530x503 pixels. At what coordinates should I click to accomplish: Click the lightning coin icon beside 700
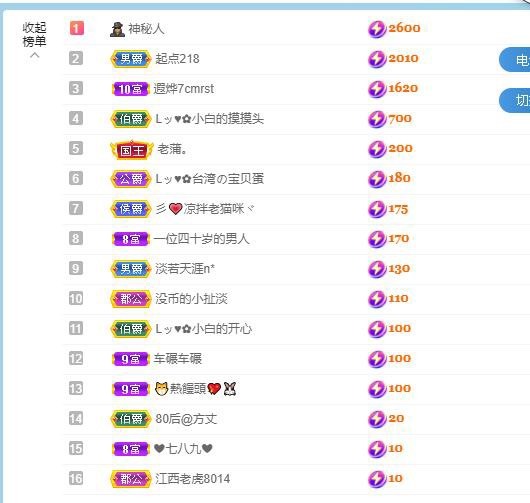(377, 119)
